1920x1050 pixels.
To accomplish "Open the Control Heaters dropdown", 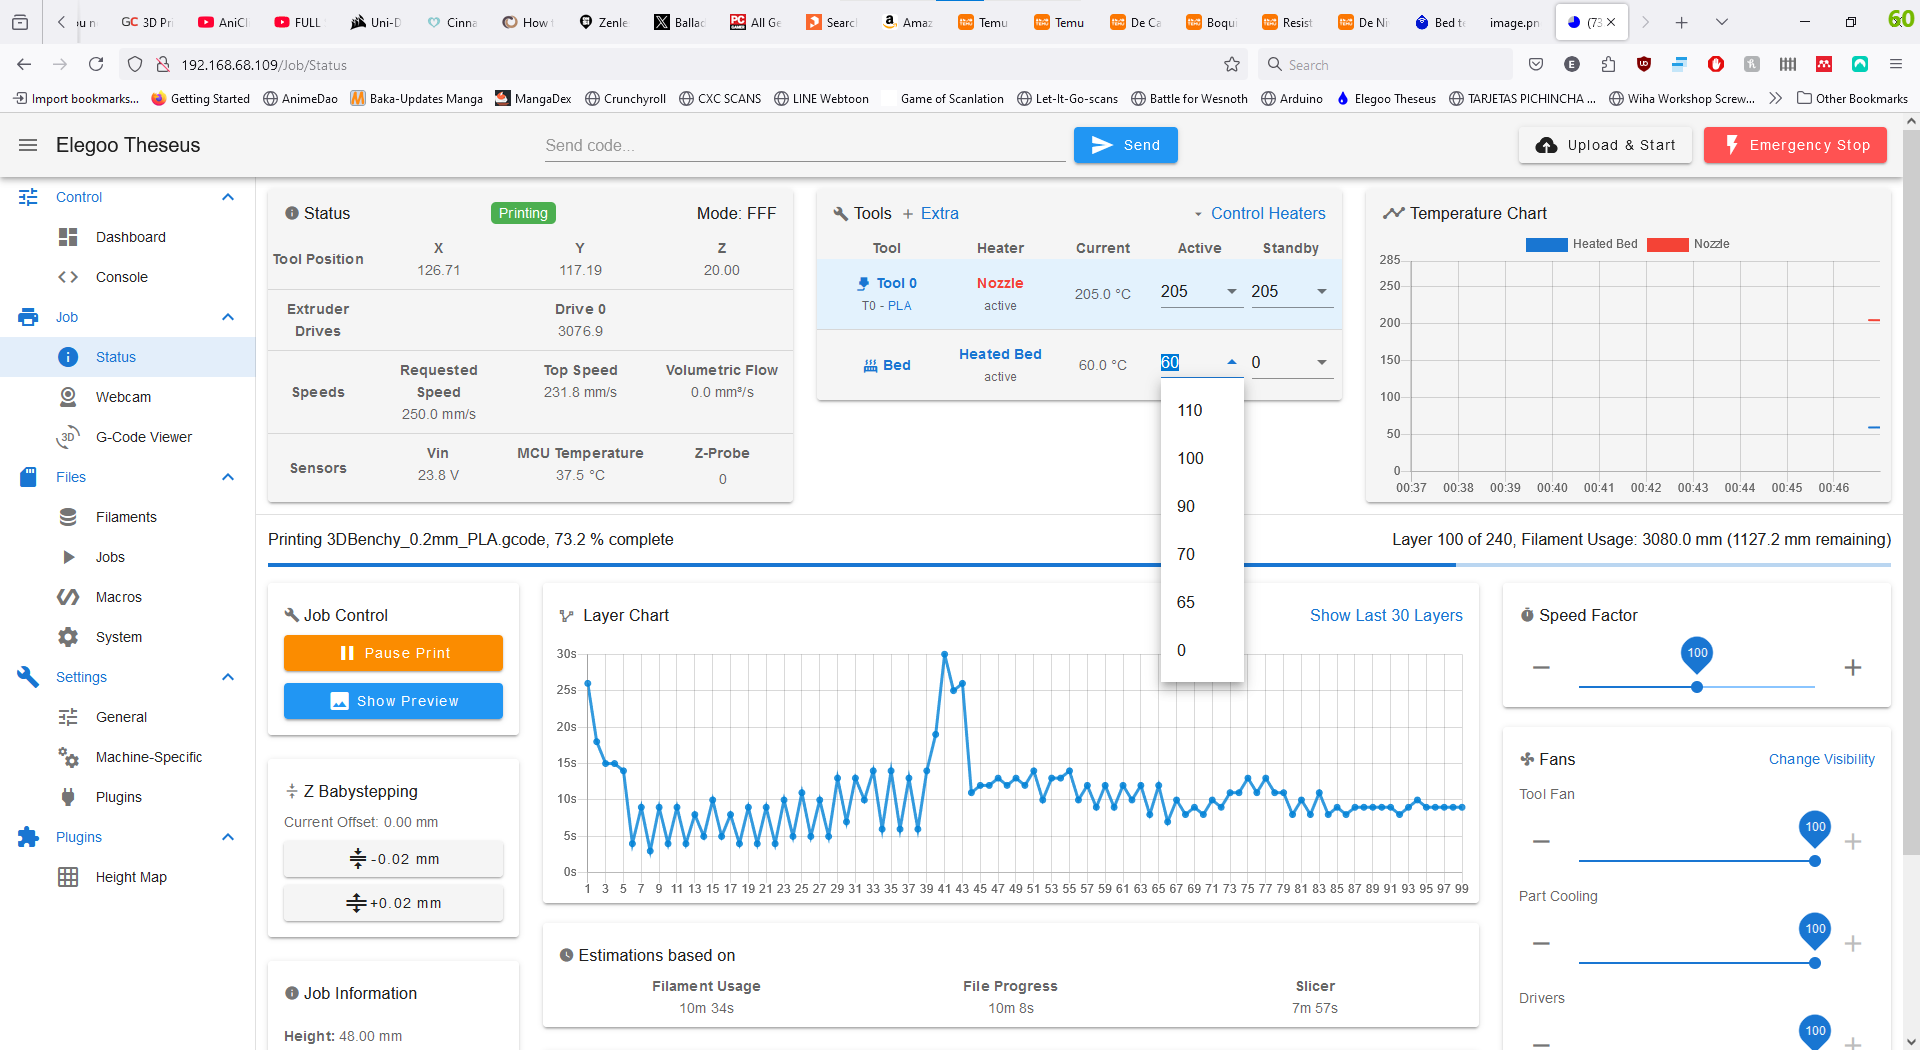I will pyautogui.click(x=1260, y=213).
